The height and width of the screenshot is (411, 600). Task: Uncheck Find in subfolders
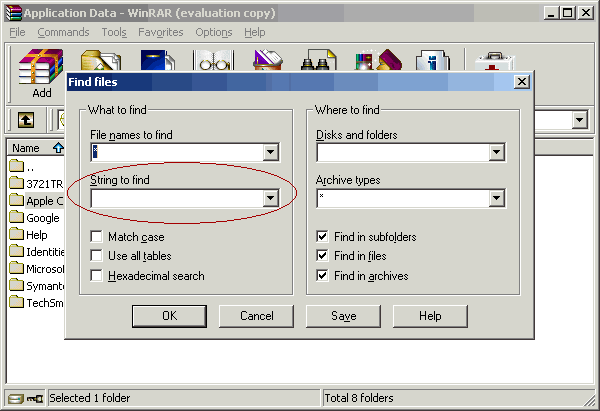pos(322,236)
